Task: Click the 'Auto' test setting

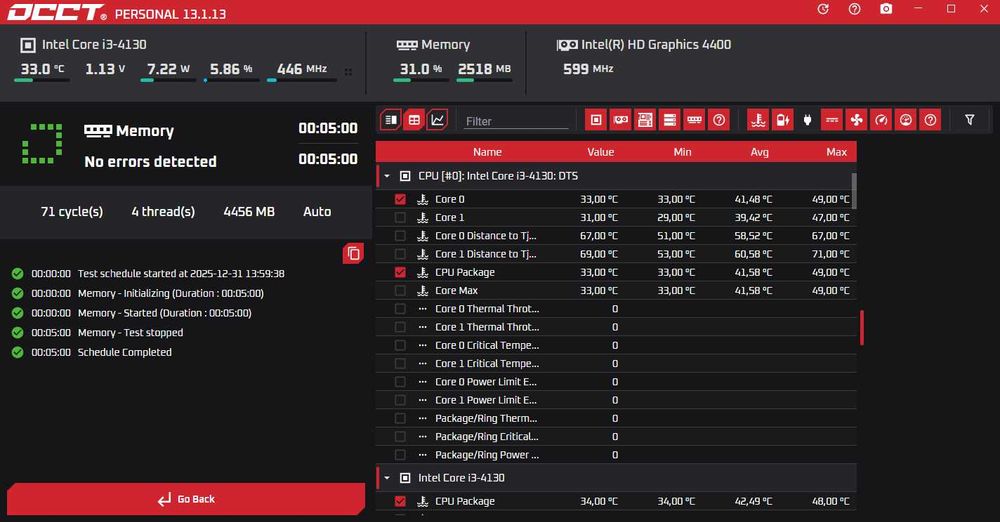Action: pyautogui.click(x=317, y=212)
